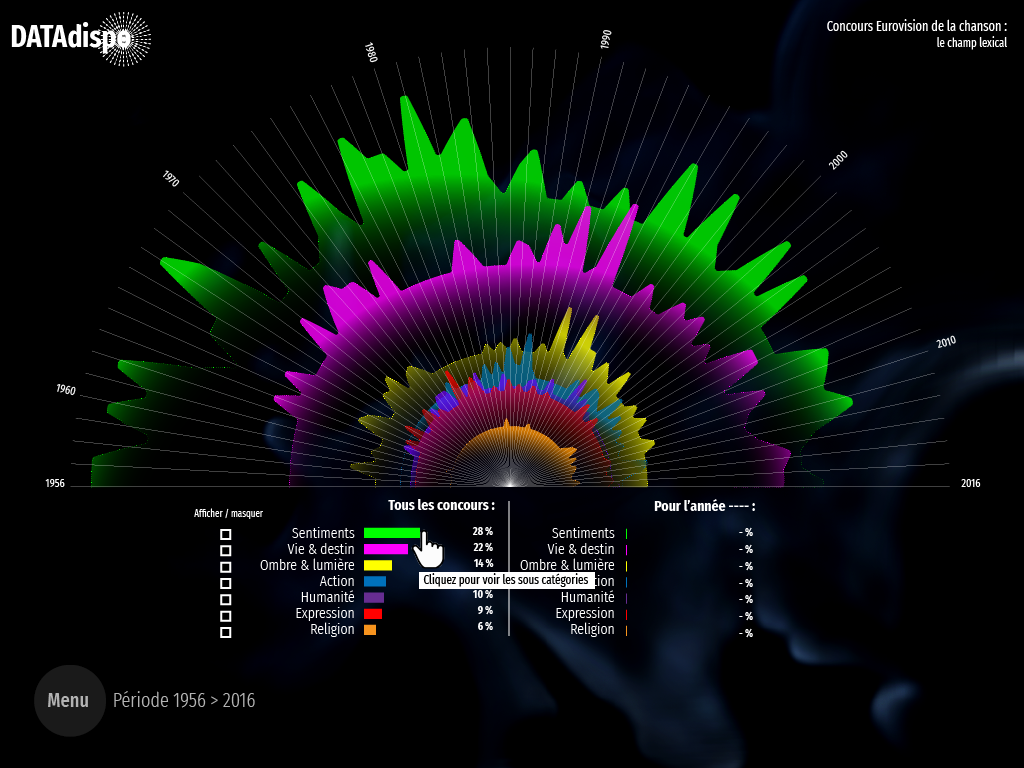Image resolution: width=1024 pixels, height=768 pixels.
Task: Click the Période 1956 > 2016 text
Action: click(x=184, y=701)
